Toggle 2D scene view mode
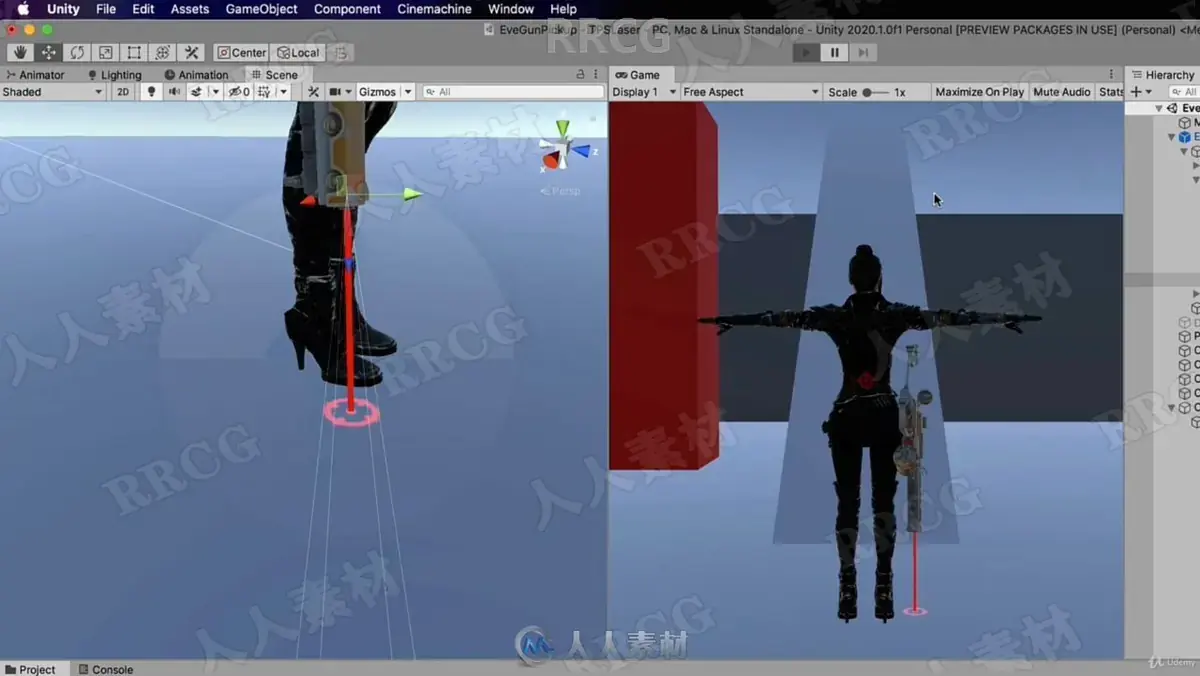This screenshot has width=1200, height=676. [x=122, y=91]
